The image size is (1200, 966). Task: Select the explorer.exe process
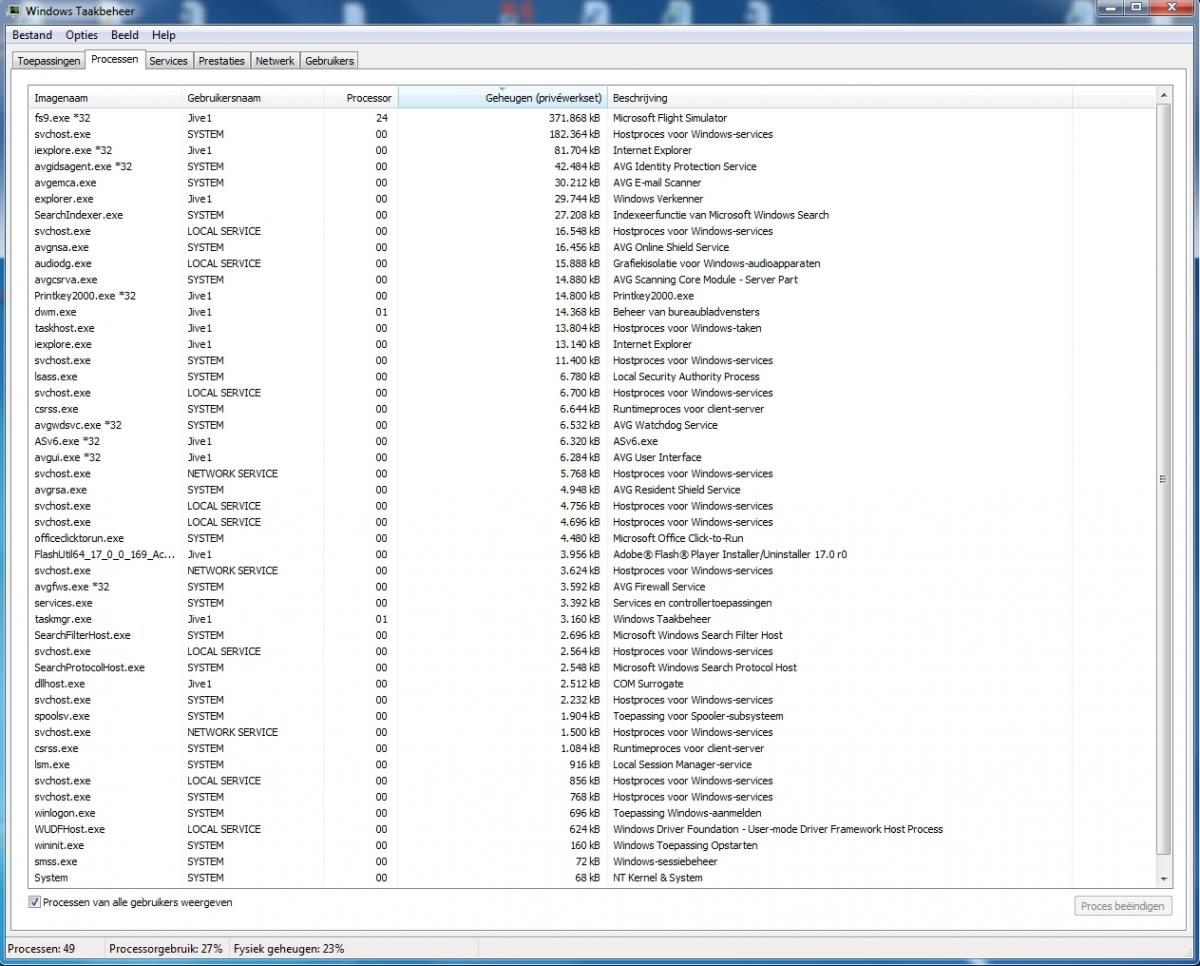[592, 199]
